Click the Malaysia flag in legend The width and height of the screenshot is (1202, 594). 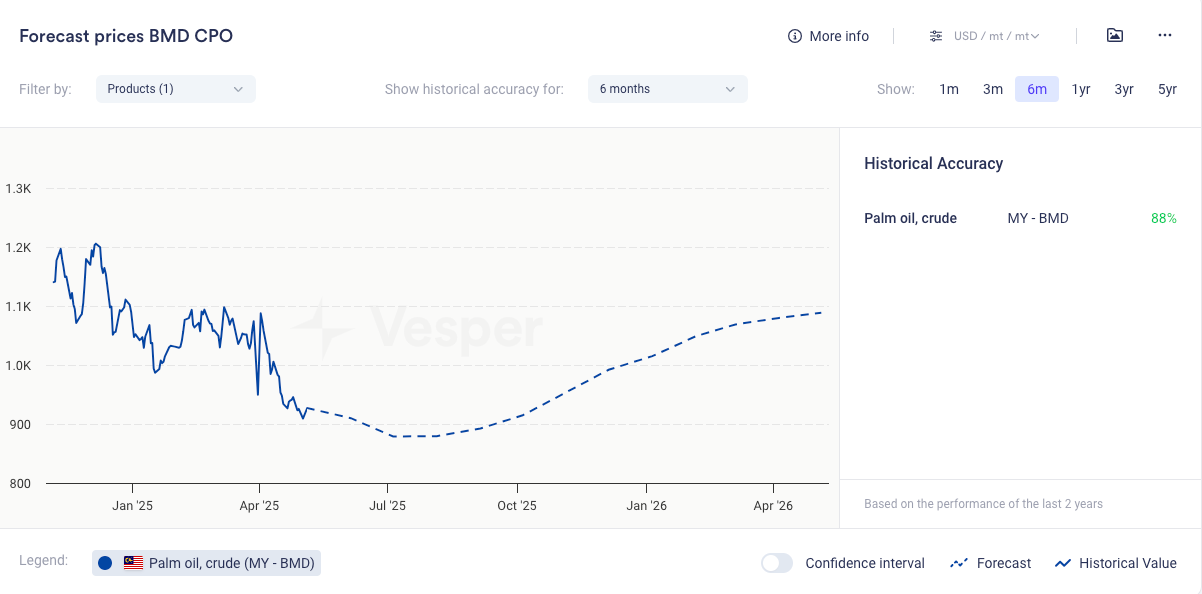coord(133,563)
